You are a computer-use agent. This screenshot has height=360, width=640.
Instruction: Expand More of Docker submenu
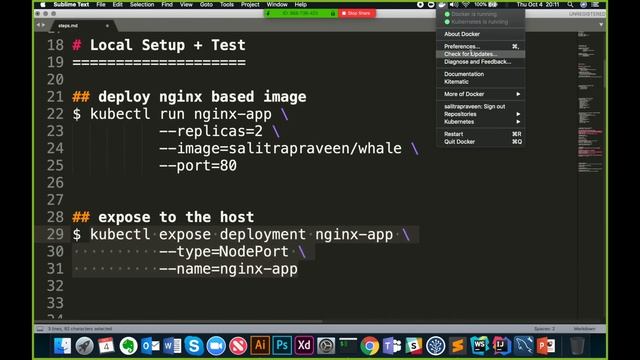[481, 94]
